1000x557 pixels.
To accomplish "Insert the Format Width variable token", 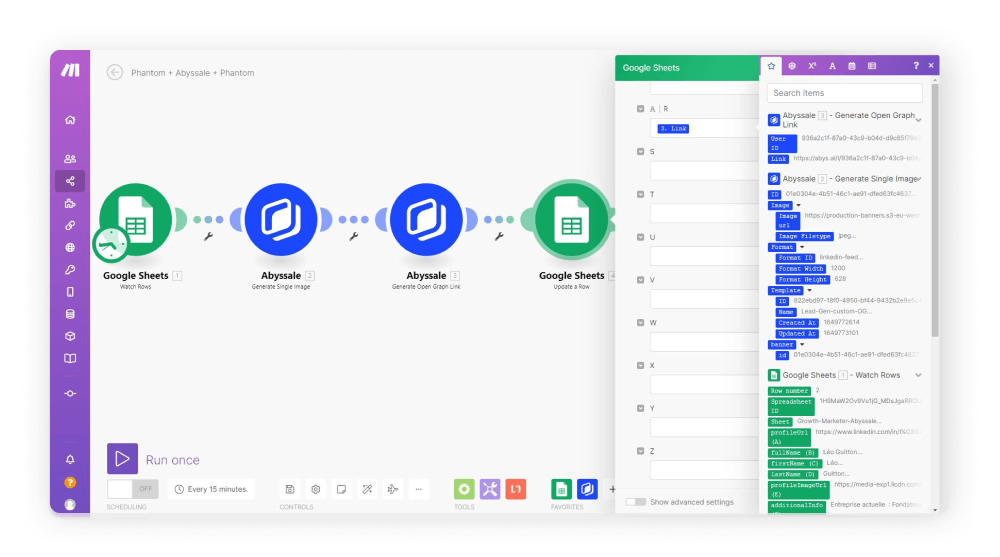I will click(800, 269).
